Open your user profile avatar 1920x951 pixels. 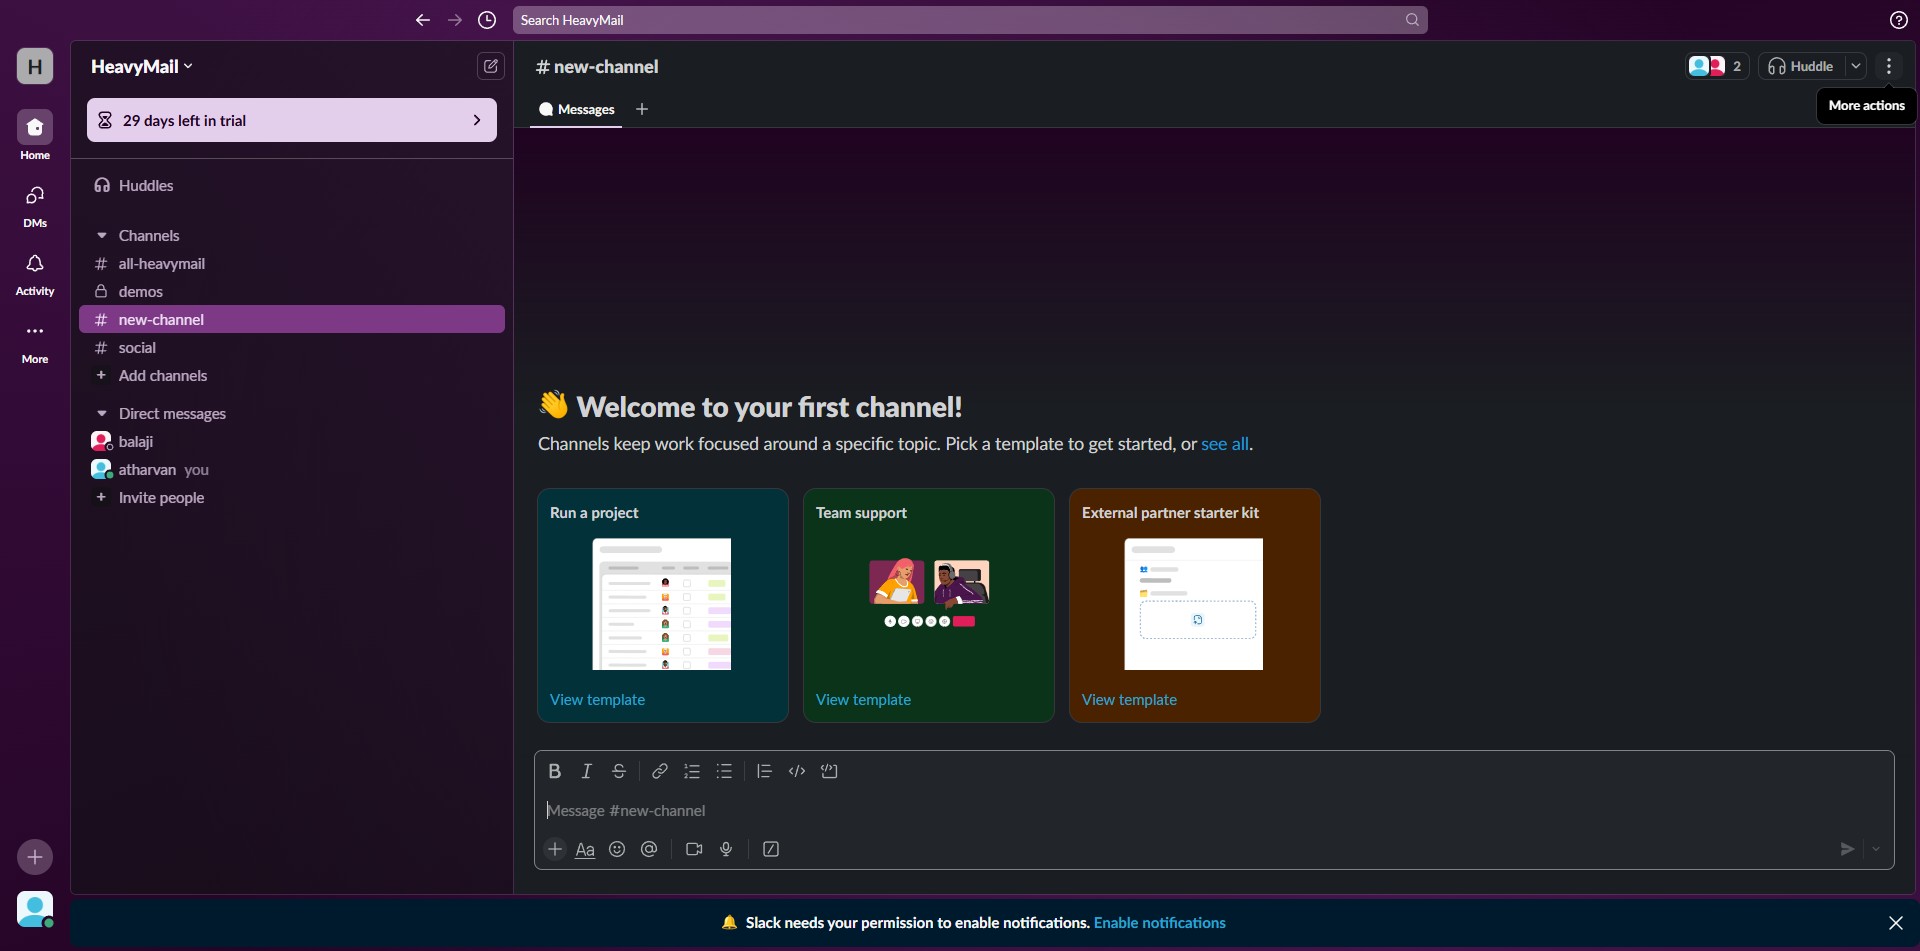(35, 910)
